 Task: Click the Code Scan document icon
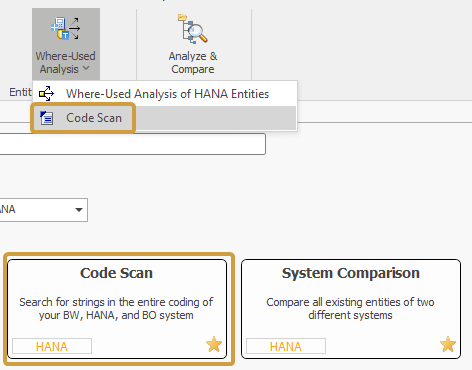46,118
